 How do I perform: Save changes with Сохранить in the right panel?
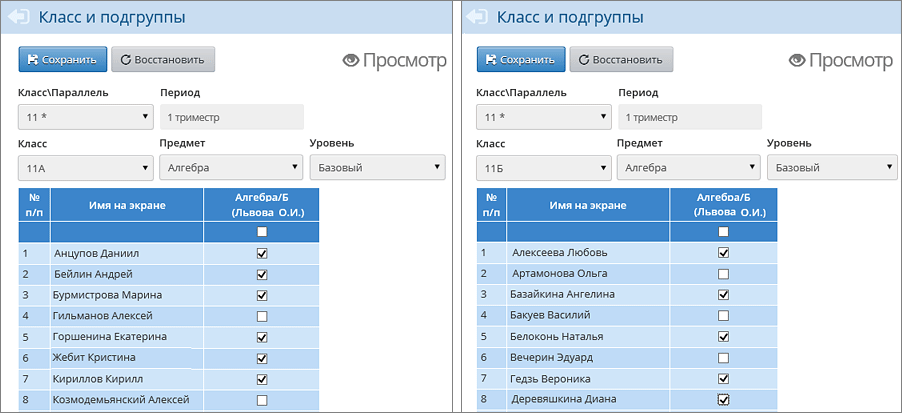(x=521, y=59)
